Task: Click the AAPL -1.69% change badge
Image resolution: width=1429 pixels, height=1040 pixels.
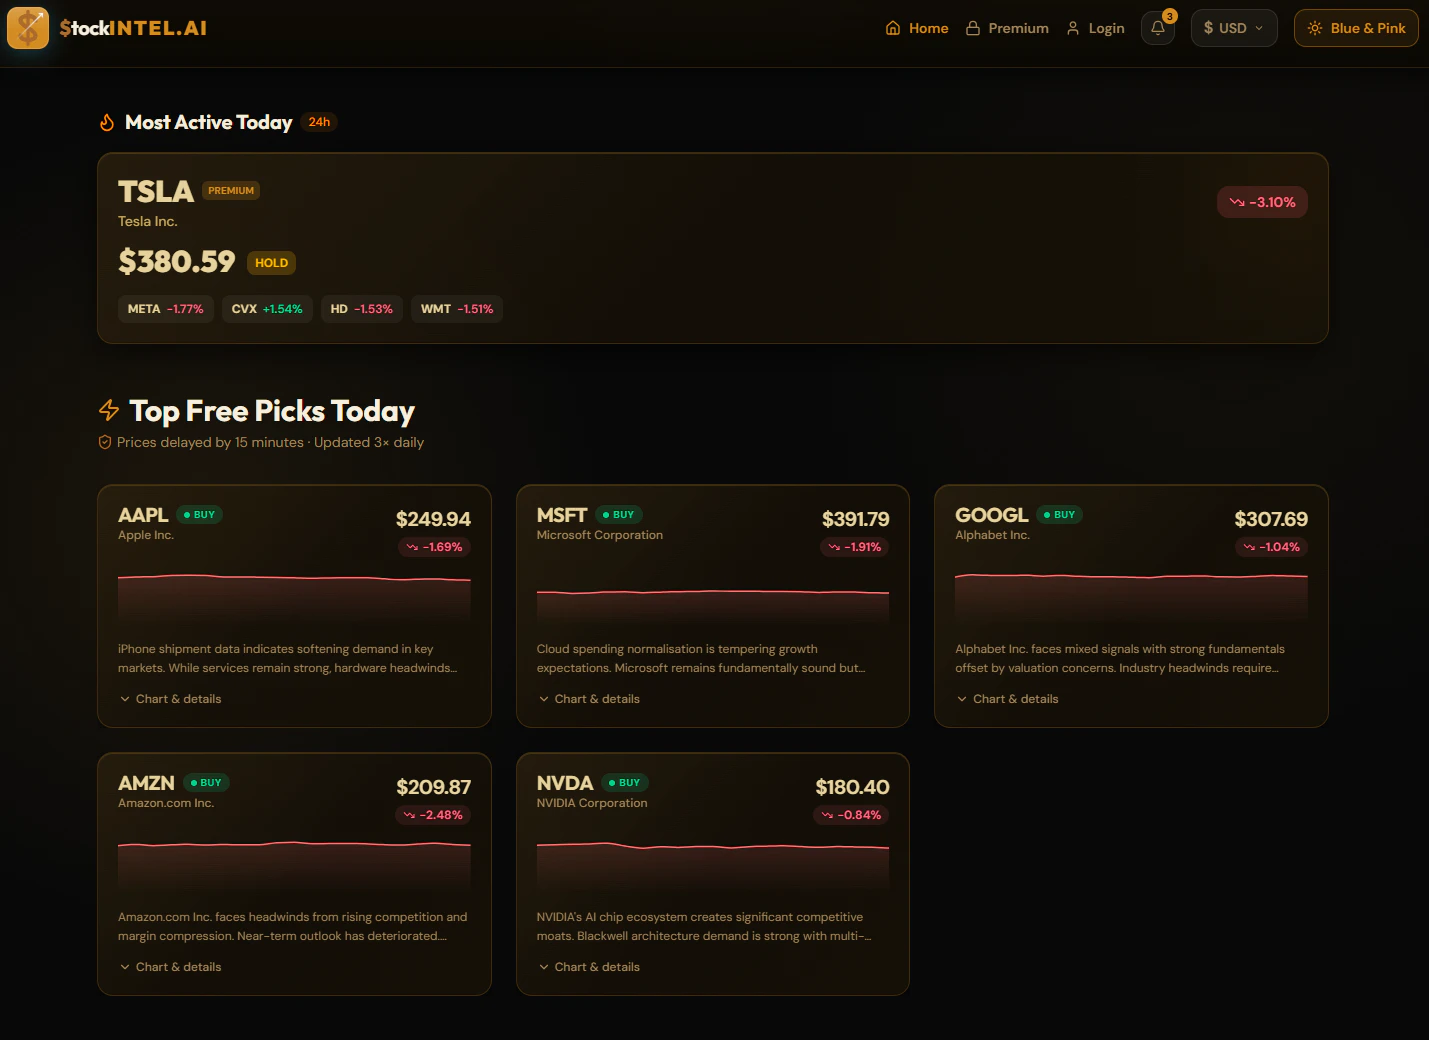Action: [x=434, y=547]
